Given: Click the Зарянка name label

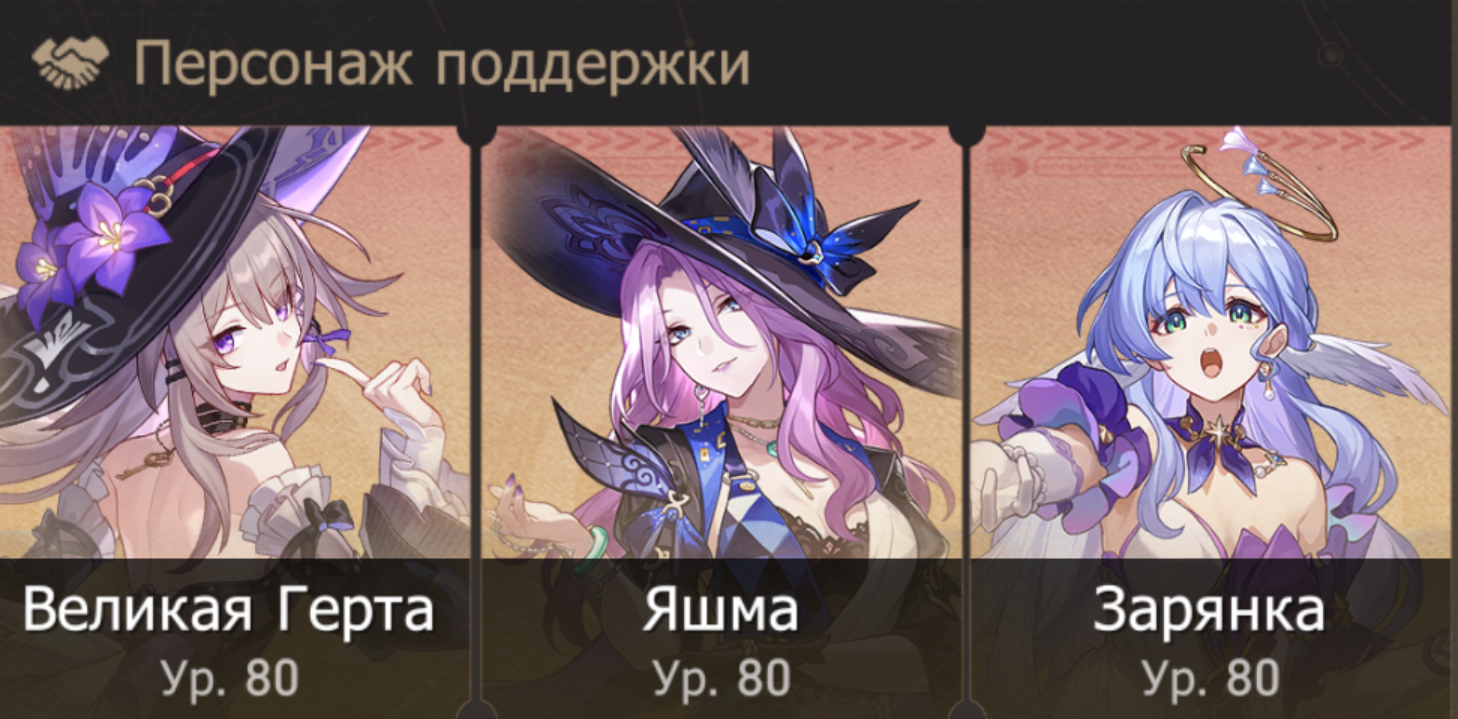Looking at the screenshot, I should pyautogui.click(x=1210, y=610).
